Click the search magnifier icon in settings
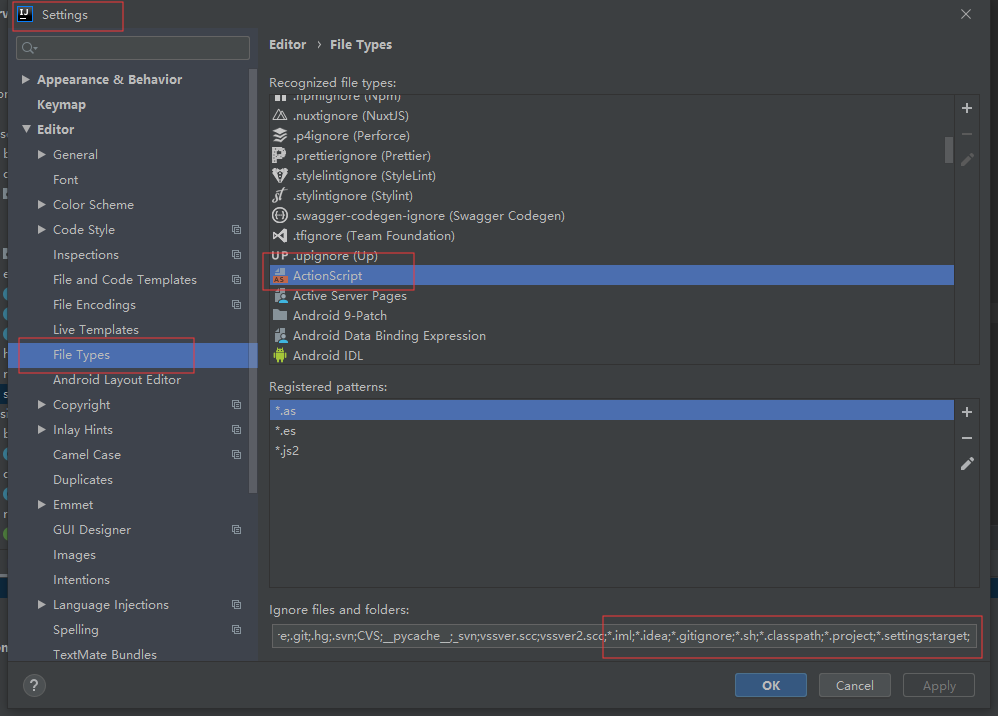The height and width of the screenshot is (716, 998). click(29, 48)
